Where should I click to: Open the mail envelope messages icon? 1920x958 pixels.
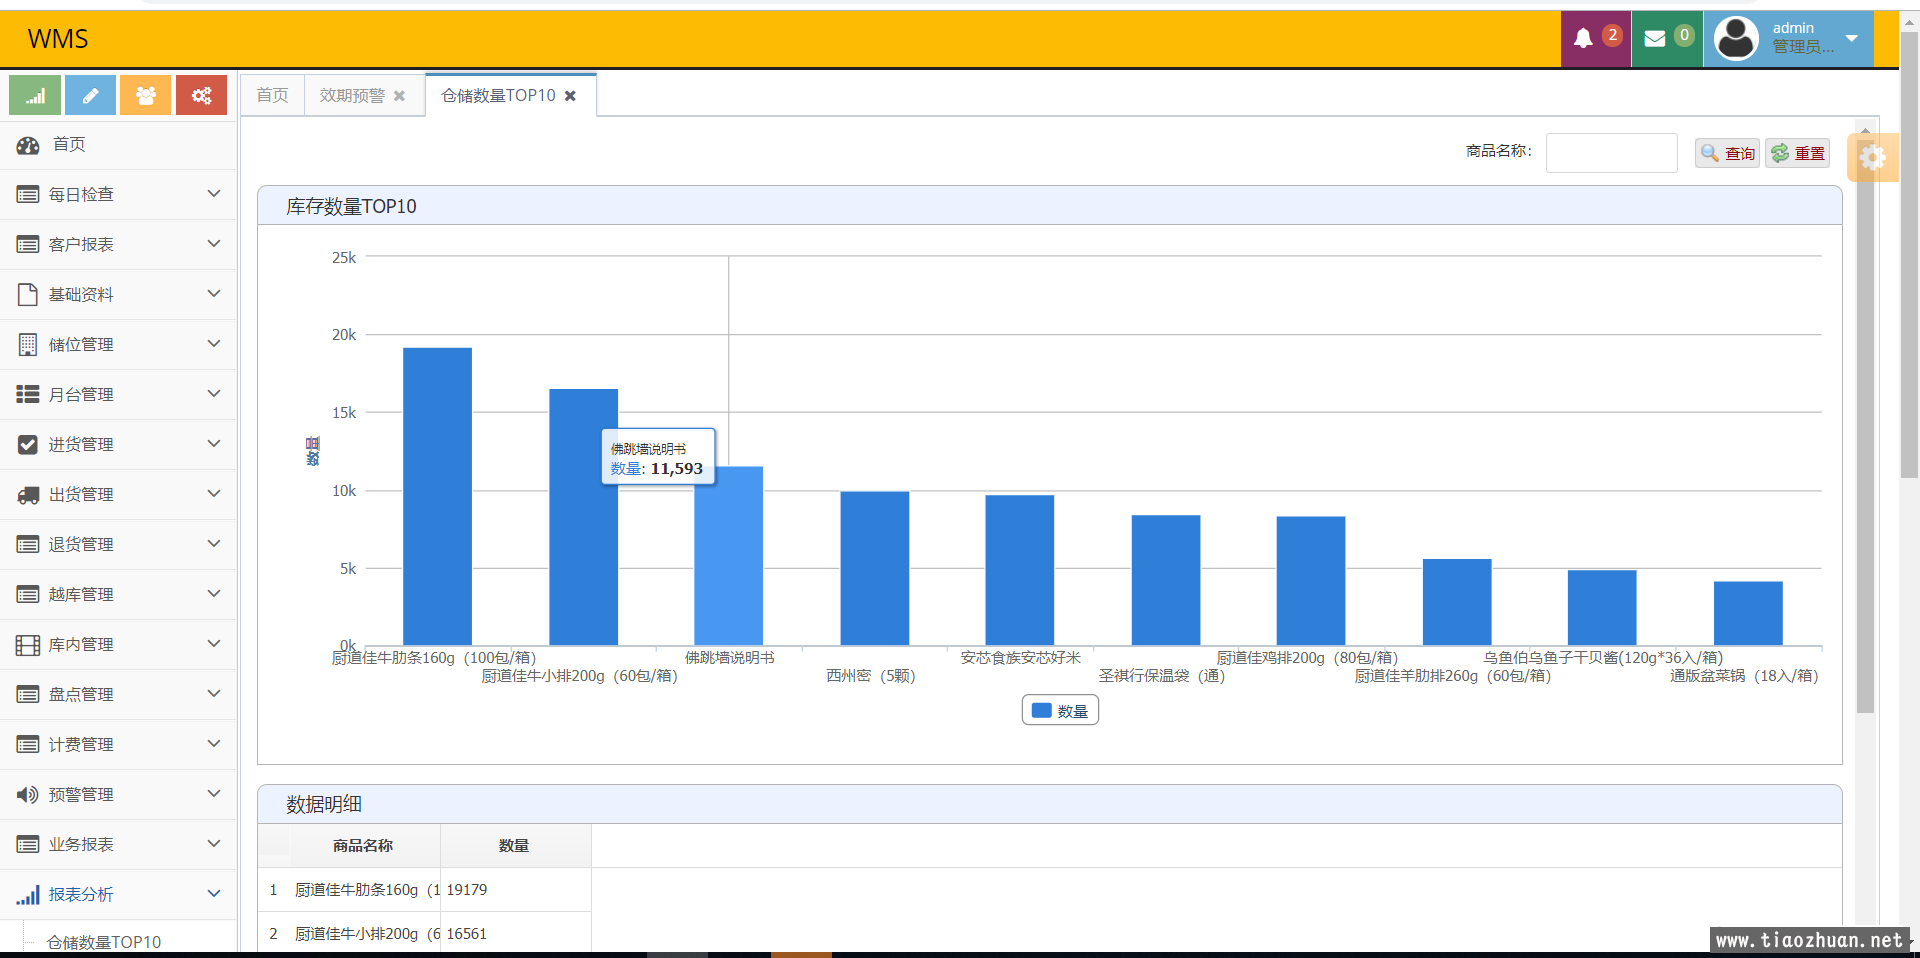pyautogui.click(x=1667, y=39)
